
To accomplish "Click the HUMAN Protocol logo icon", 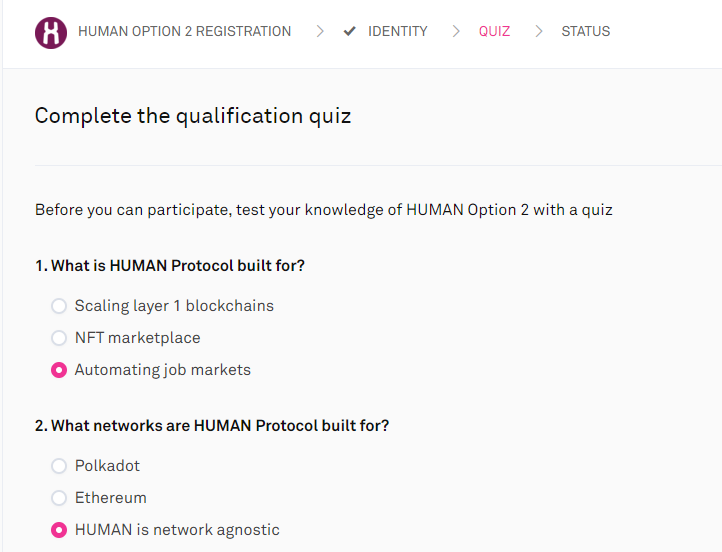I will click(x=51, y=33).
